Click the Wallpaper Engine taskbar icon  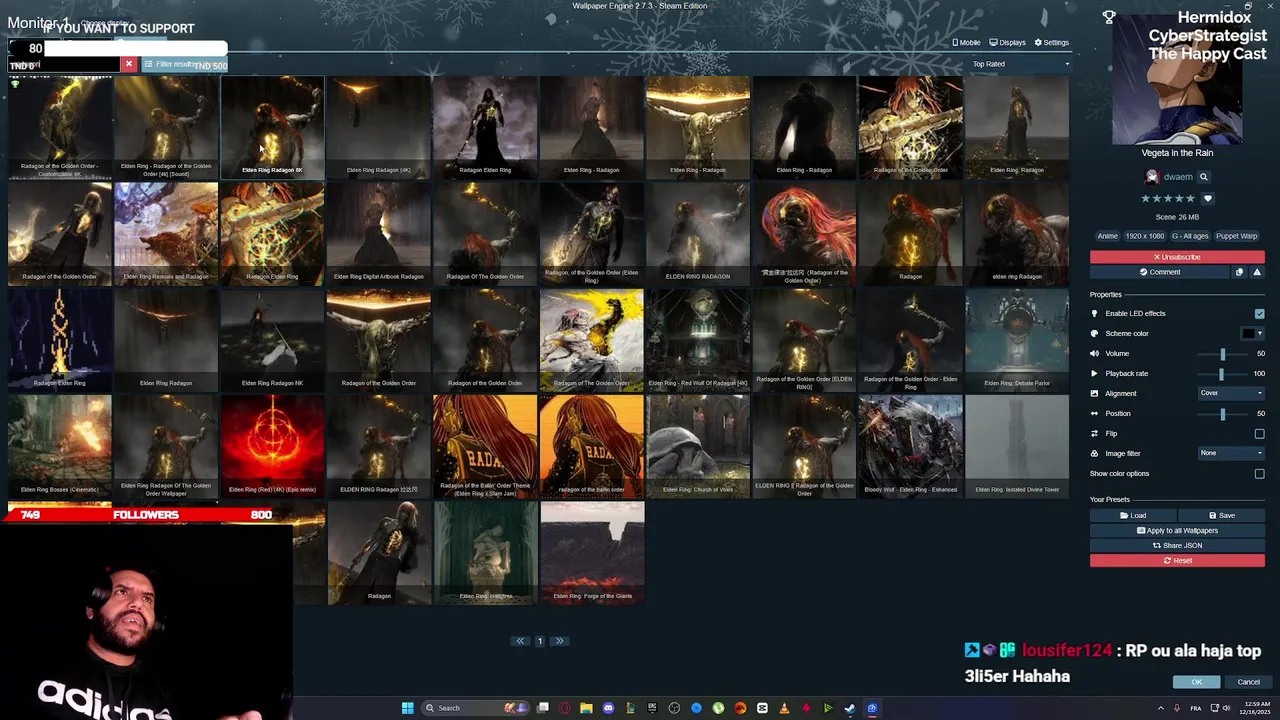coord(872,708)
